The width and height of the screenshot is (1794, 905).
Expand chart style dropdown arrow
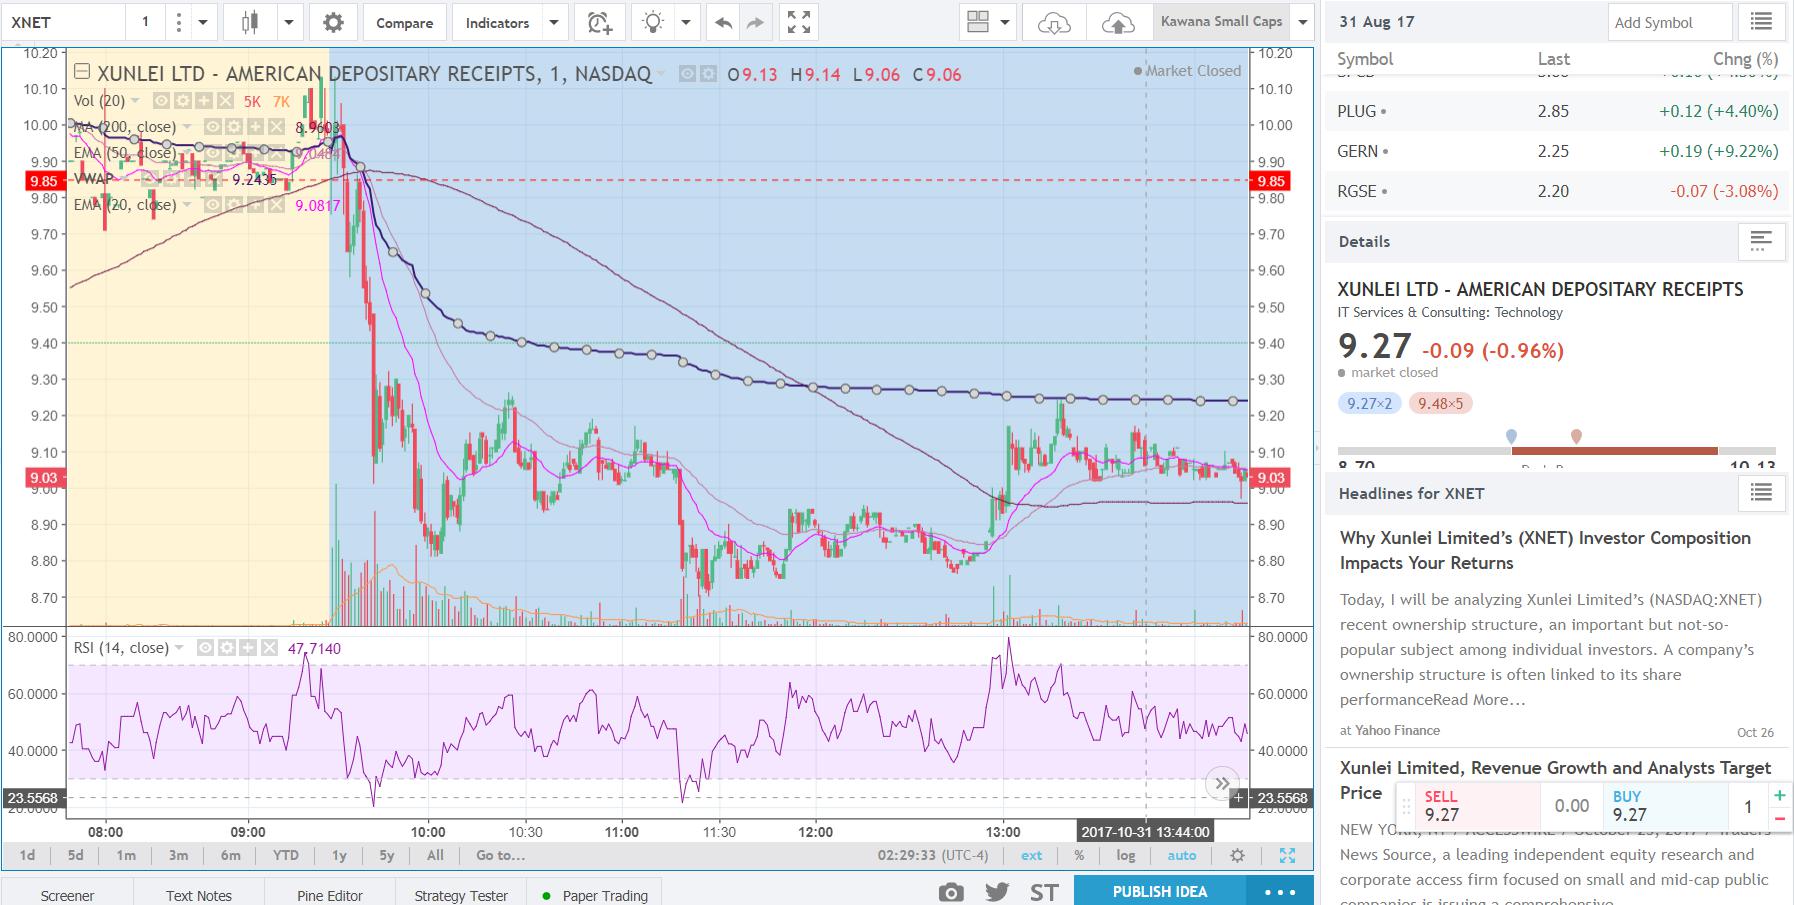click(x=289, y=22)
